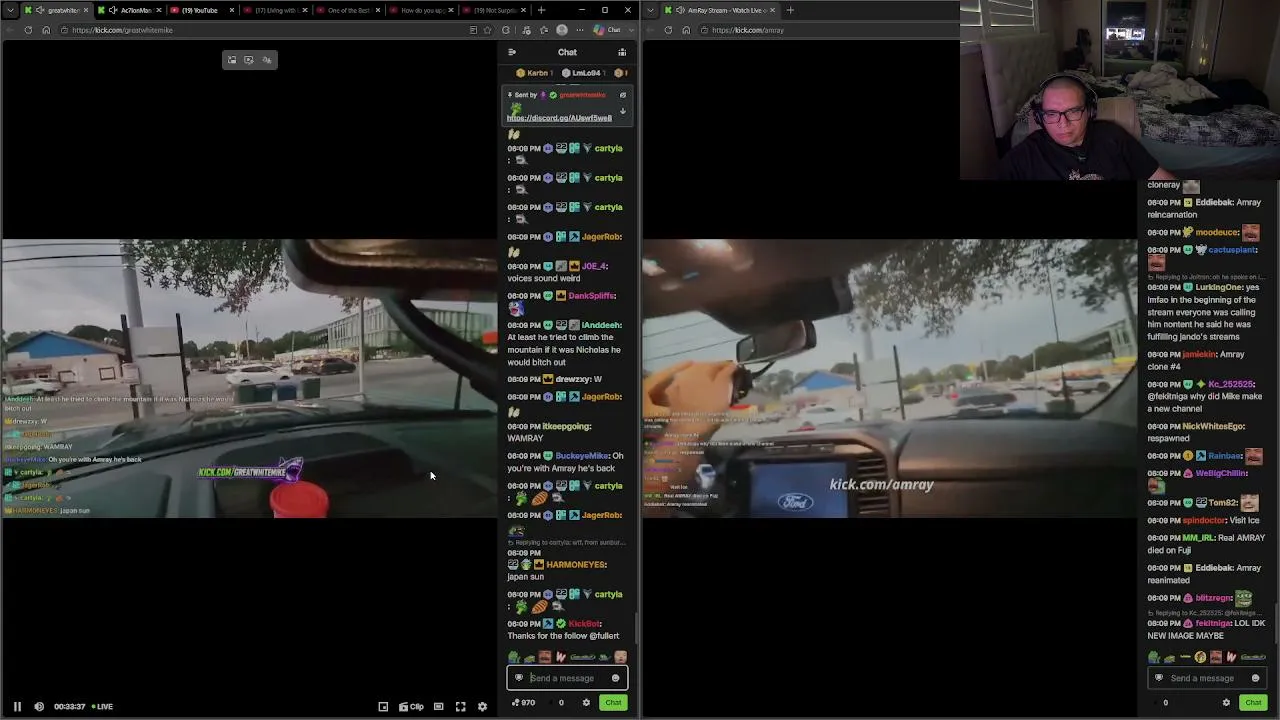Create a Clip of the stream

pyautogui.click(x=411, y=706)
